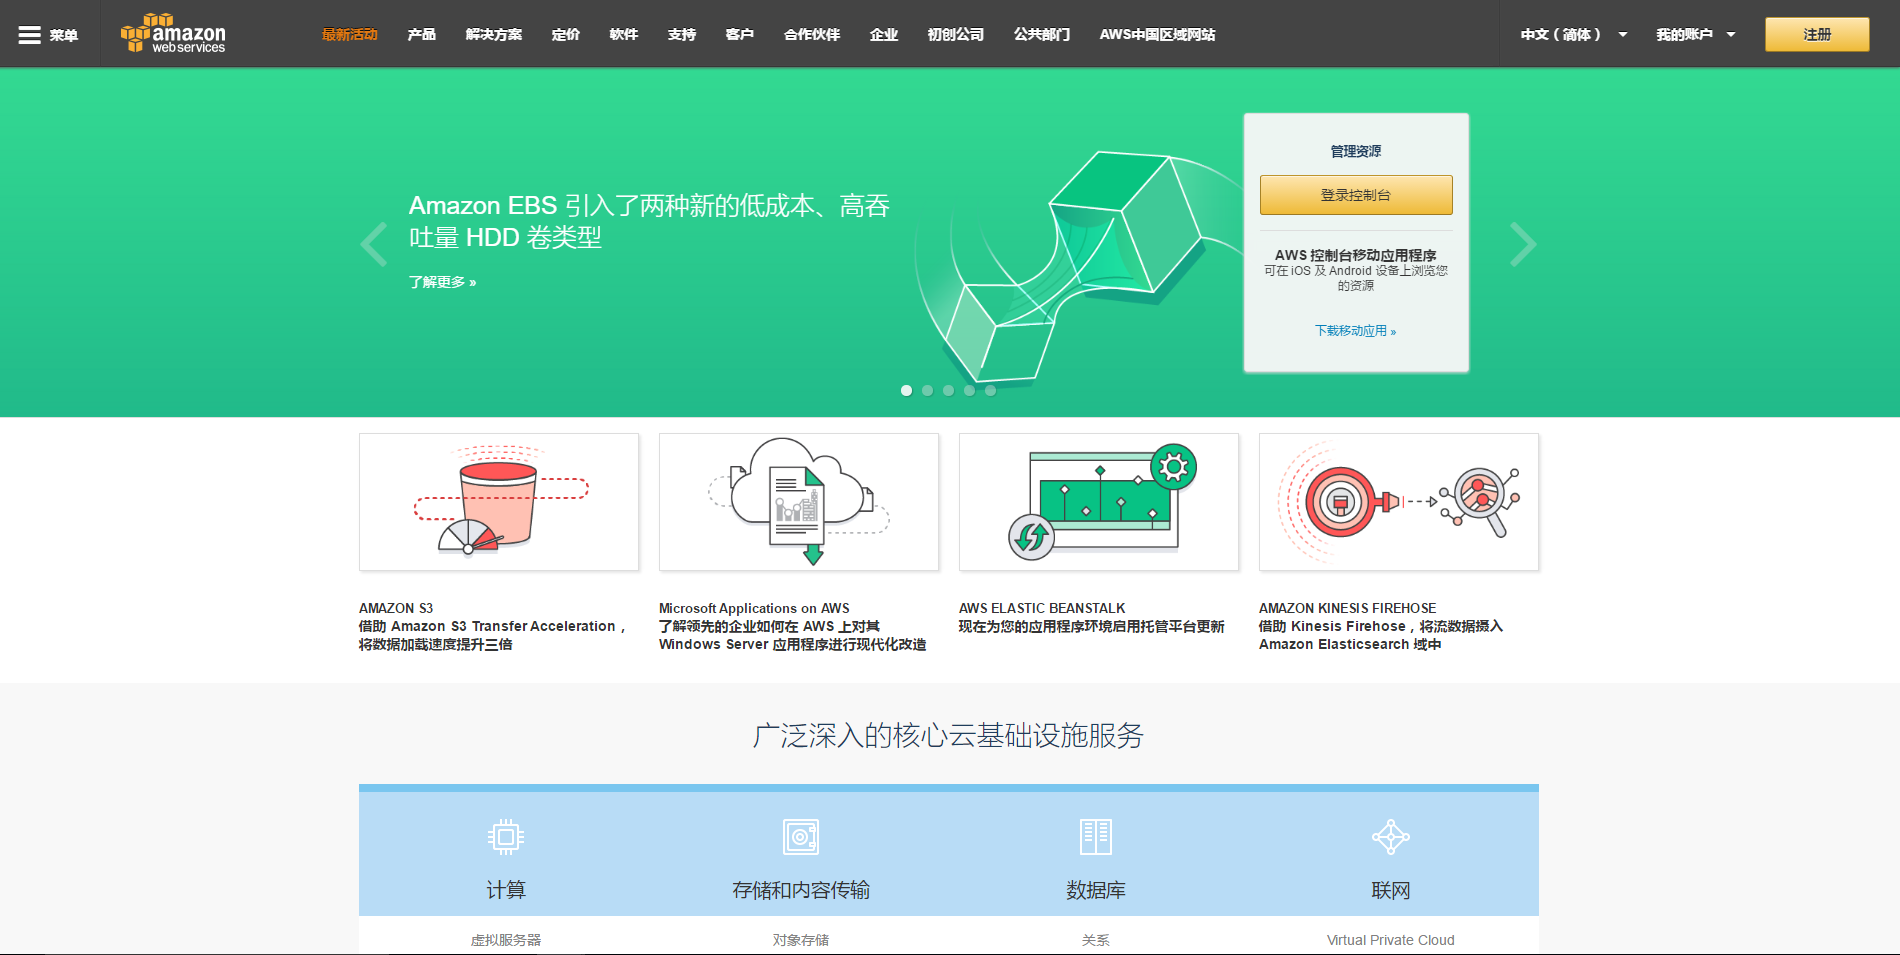Open the 企业 menu item
The height and width of the screenshot is (955, 1900).
point(884,34)
